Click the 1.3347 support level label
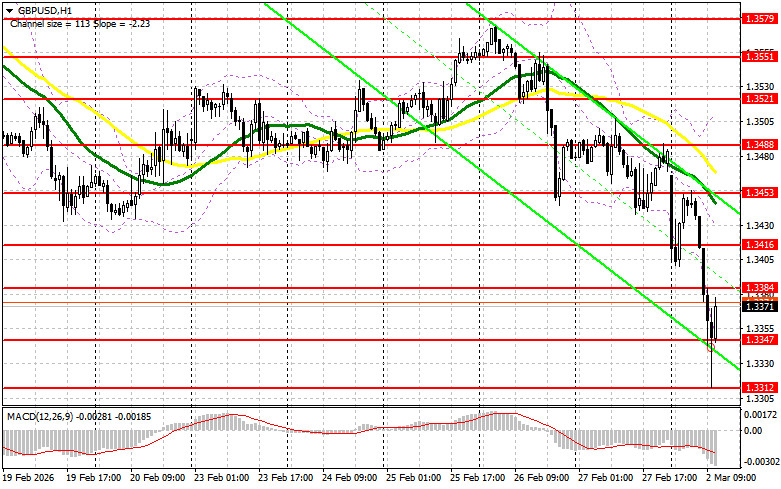Screen dimensions: 781x489 point(759,339)
